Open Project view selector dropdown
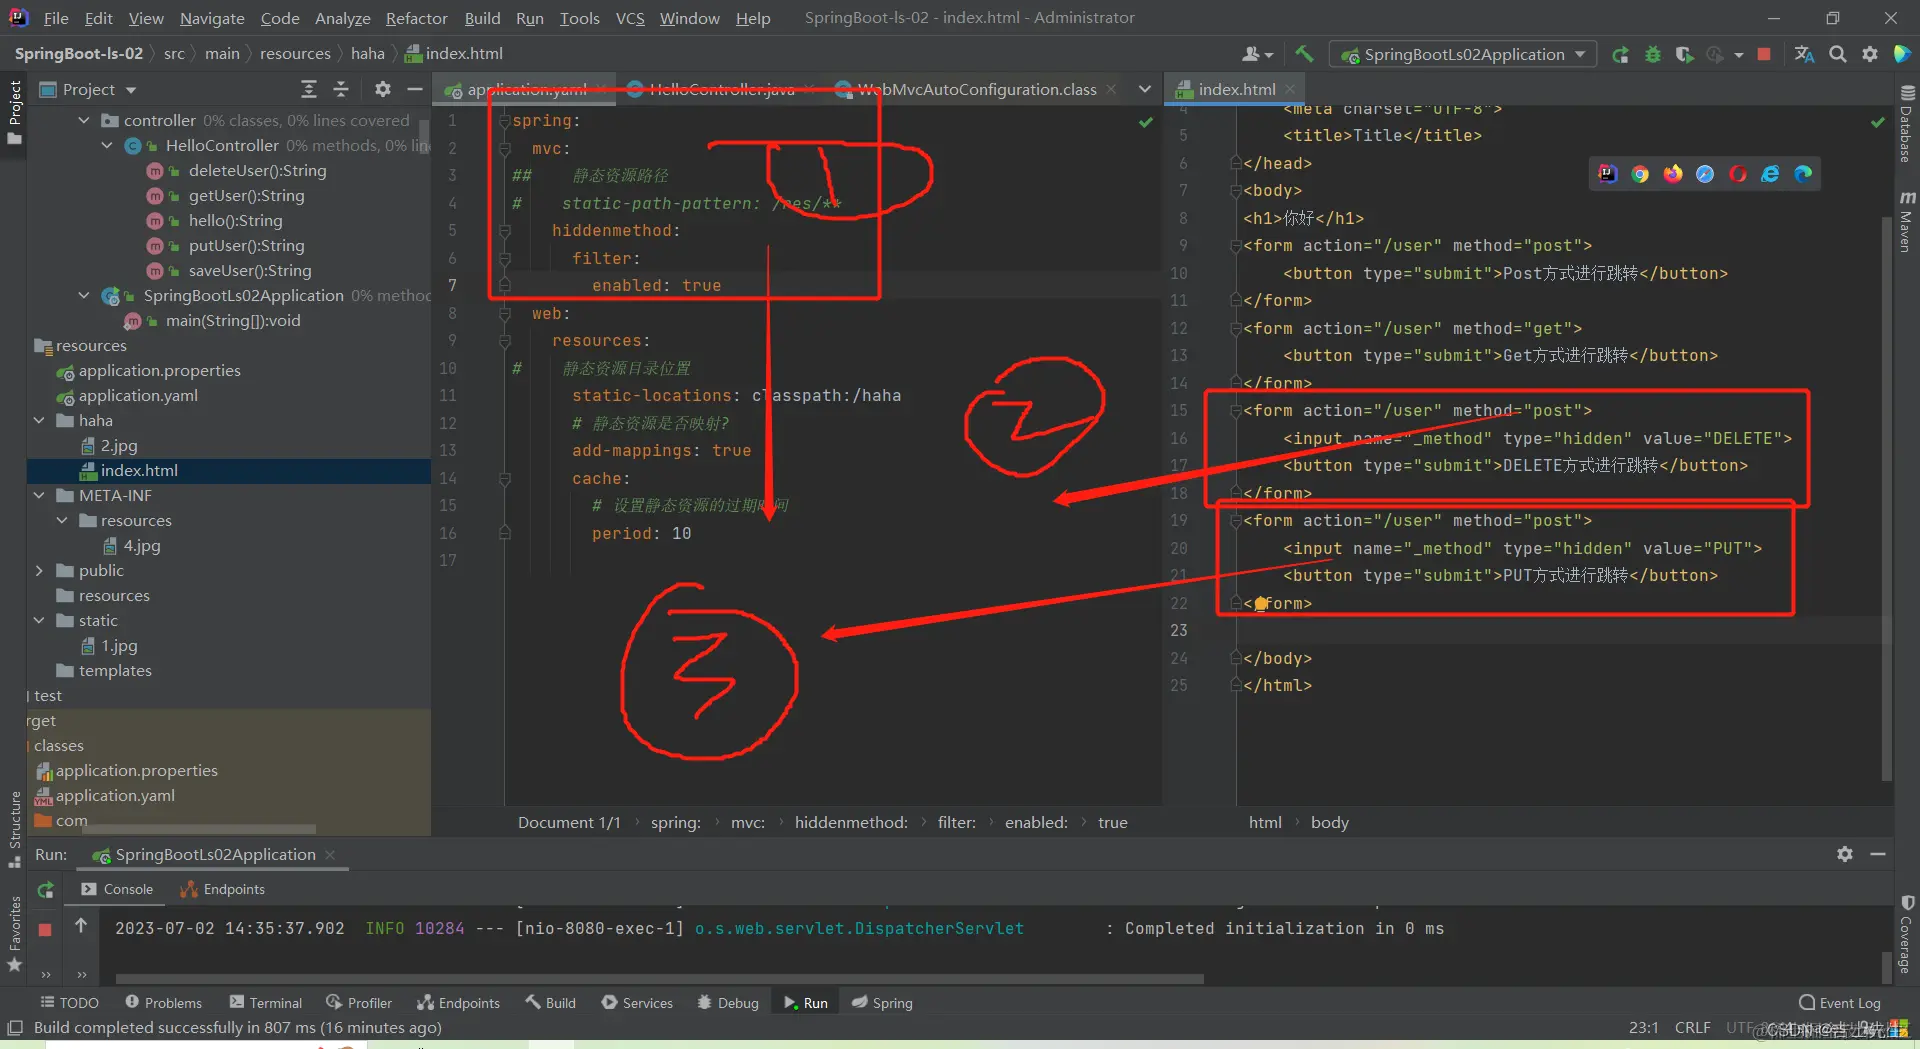This screenshot has height=1049, width=1920. 87,89
